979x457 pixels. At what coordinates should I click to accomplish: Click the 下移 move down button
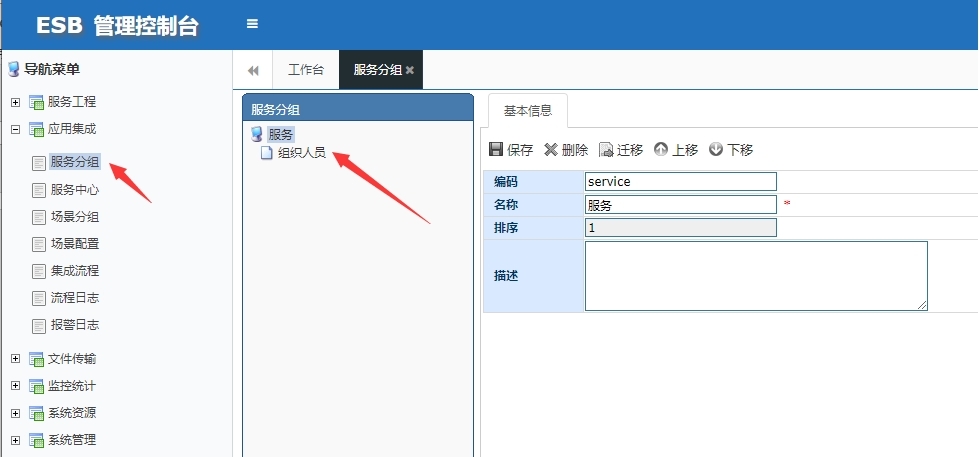point(731,150)
